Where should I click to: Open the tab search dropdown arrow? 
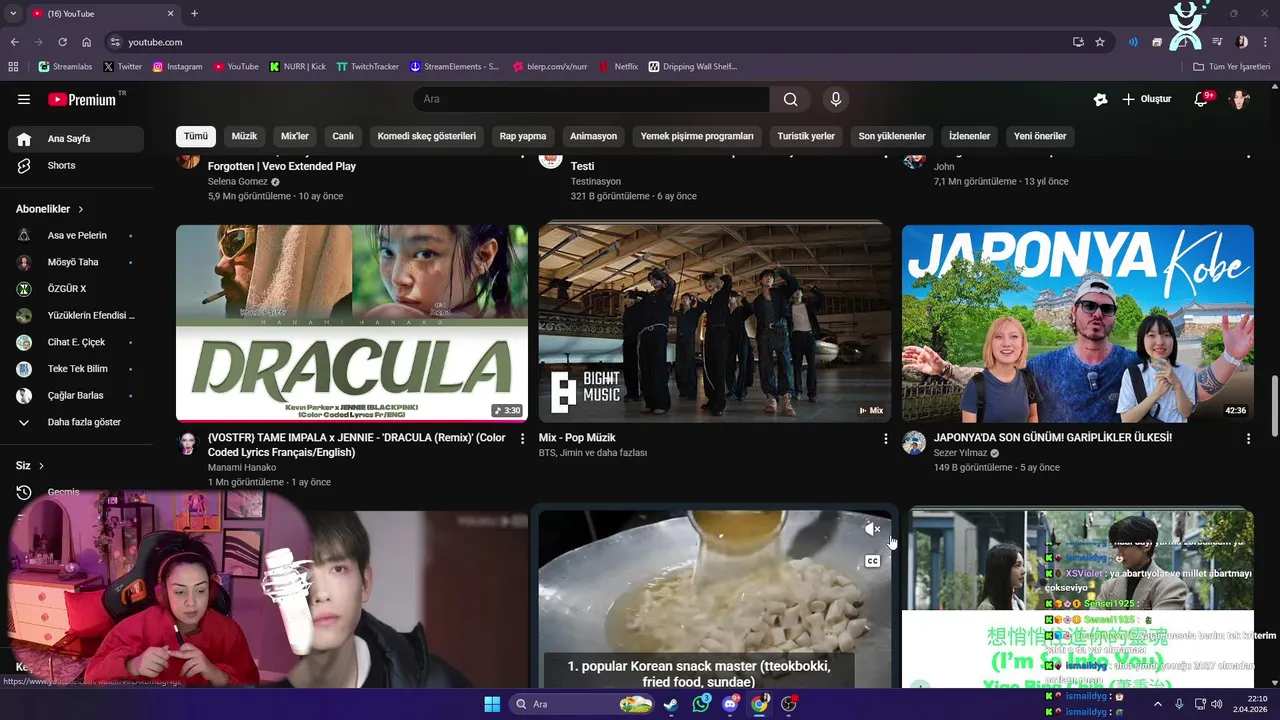pos(13,13)
